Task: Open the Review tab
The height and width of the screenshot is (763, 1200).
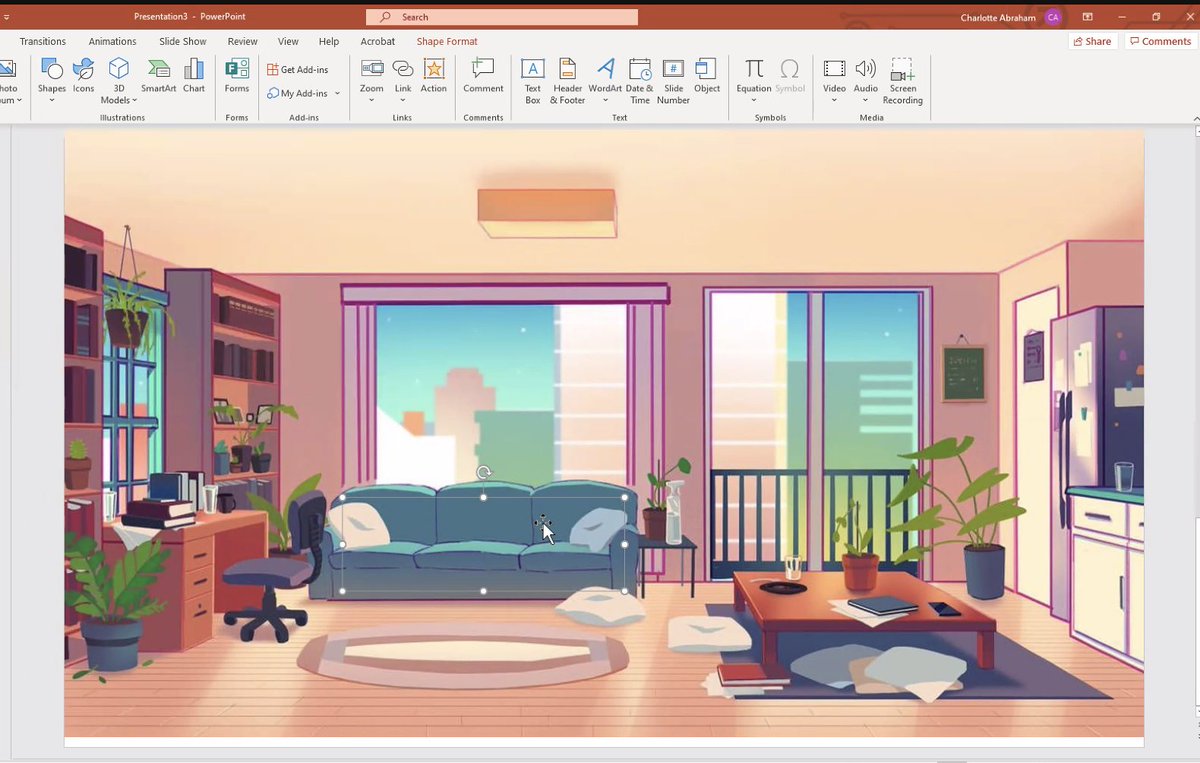Action: coord(242,41)
